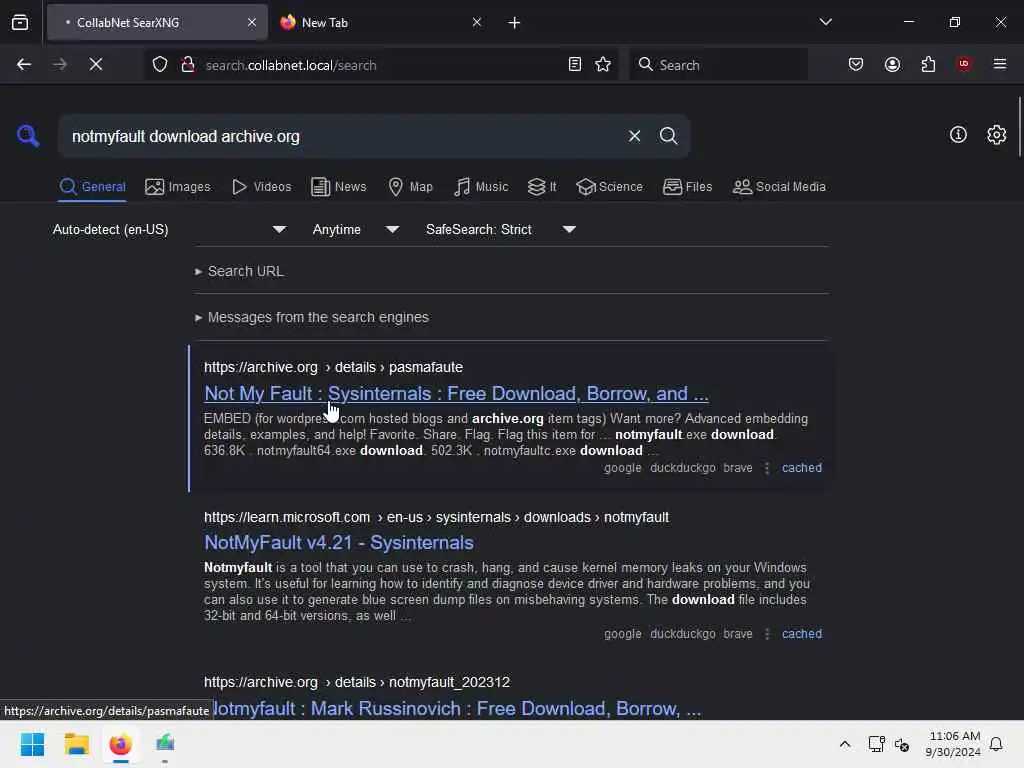
Task: Click the Firefox Search box
Action: point(718,64)
